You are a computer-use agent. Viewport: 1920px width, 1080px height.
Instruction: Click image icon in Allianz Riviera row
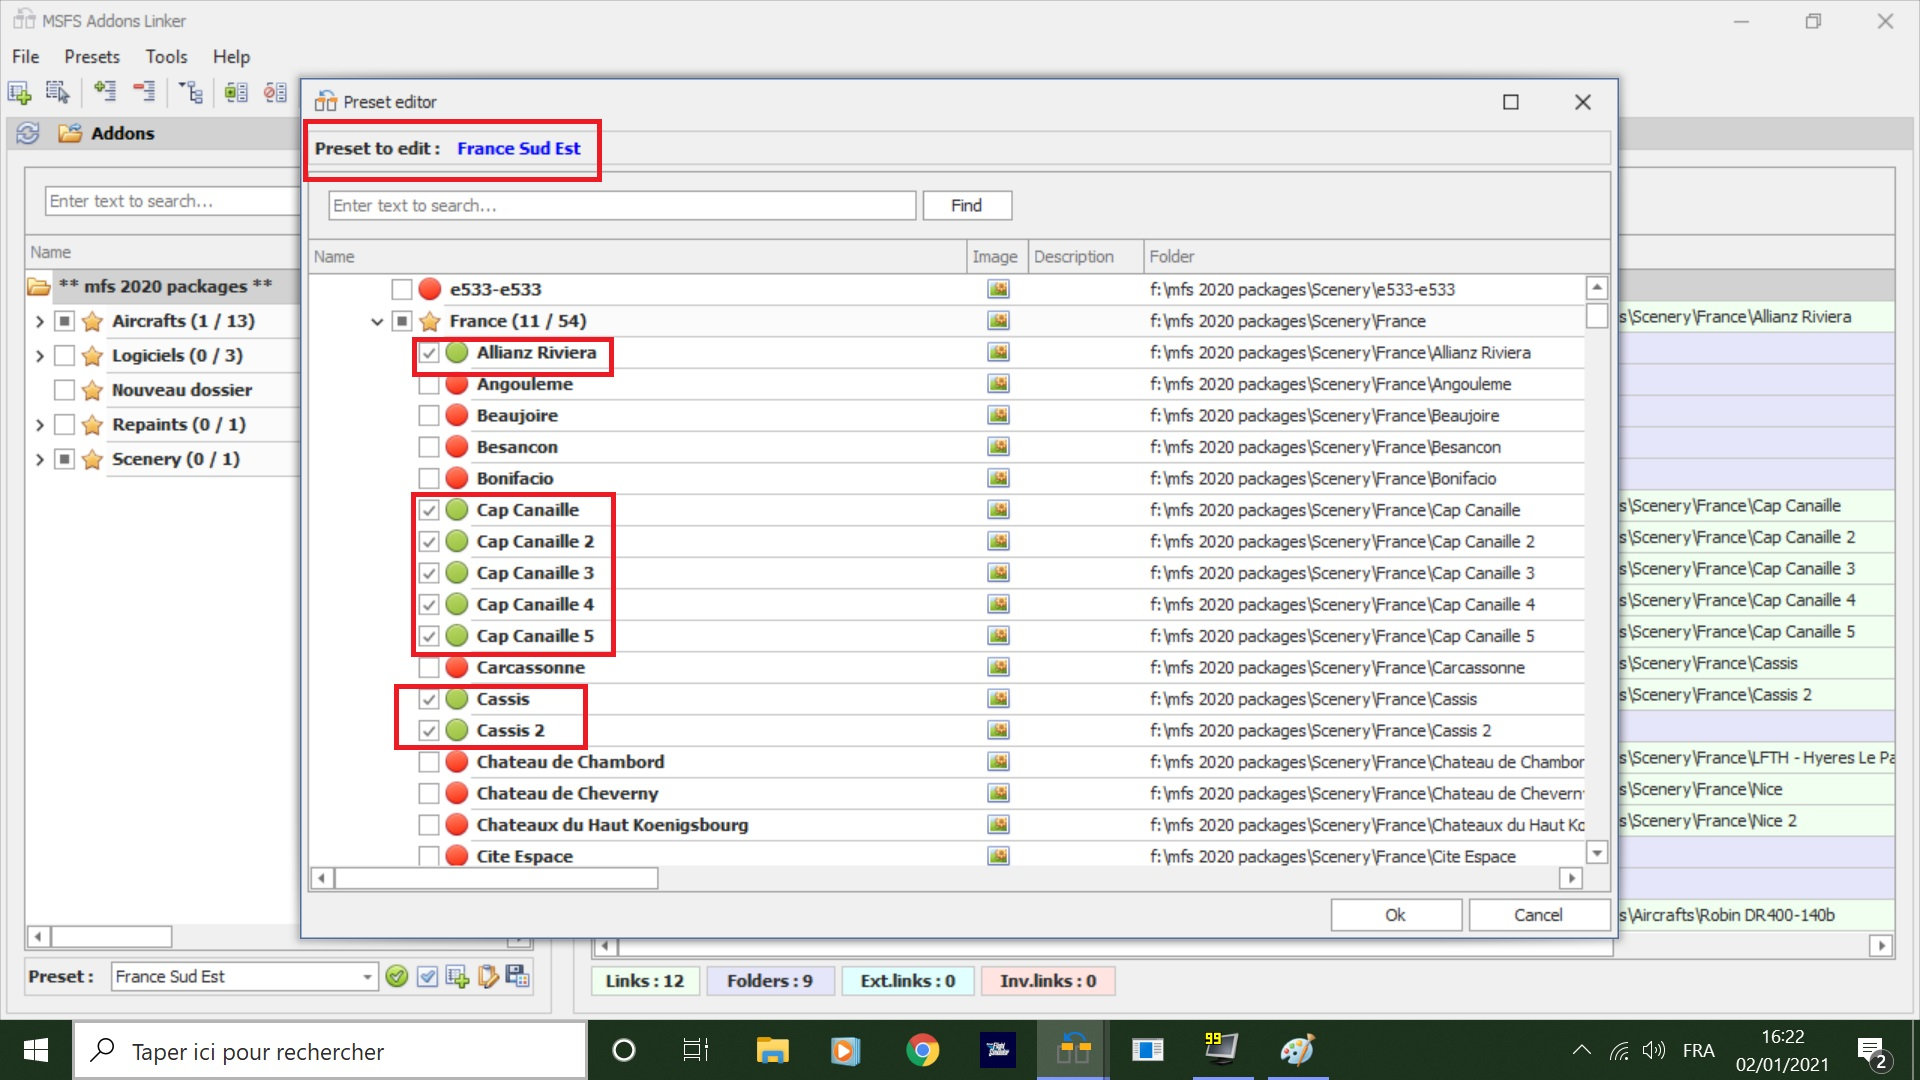click(997, 352)
